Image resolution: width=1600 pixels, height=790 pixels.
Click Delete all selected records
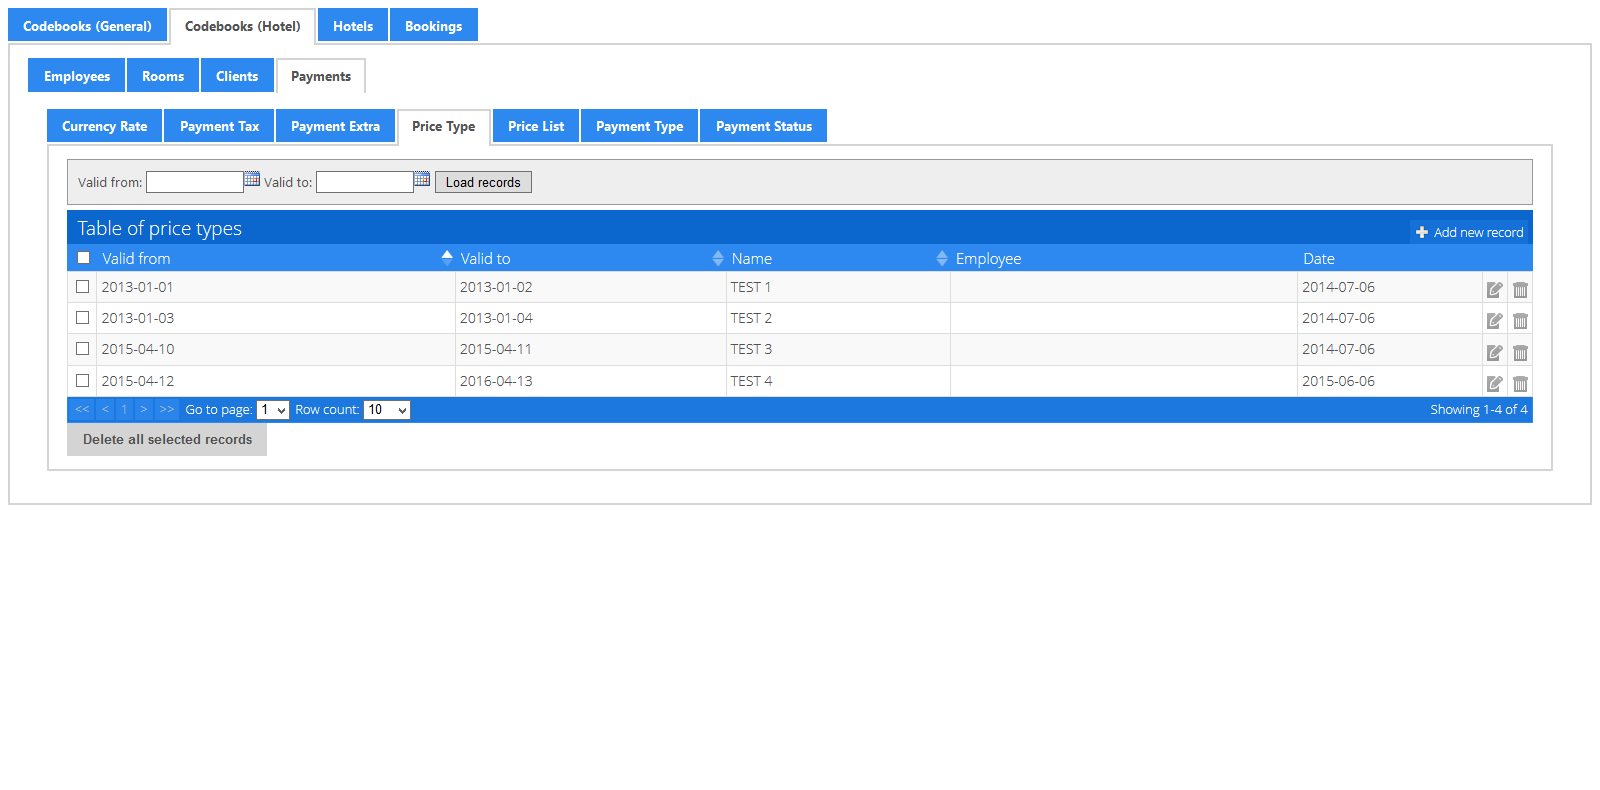[167, 439]
